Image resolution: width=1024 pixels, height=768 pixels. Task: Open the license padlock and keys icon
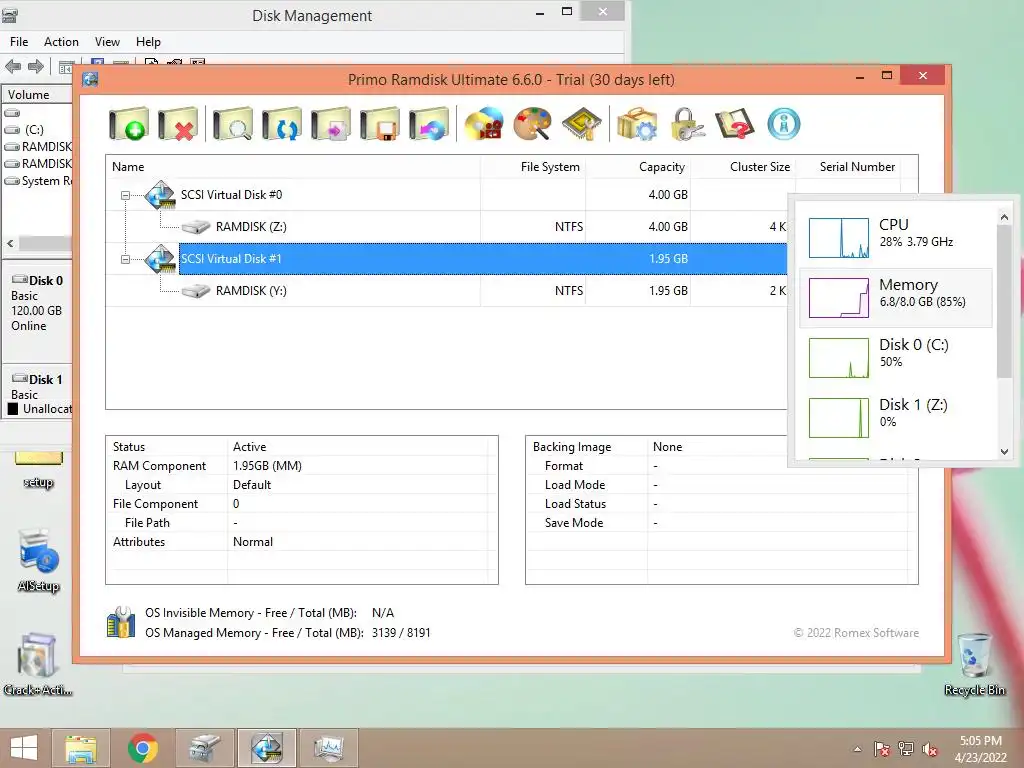pos(687,123)
